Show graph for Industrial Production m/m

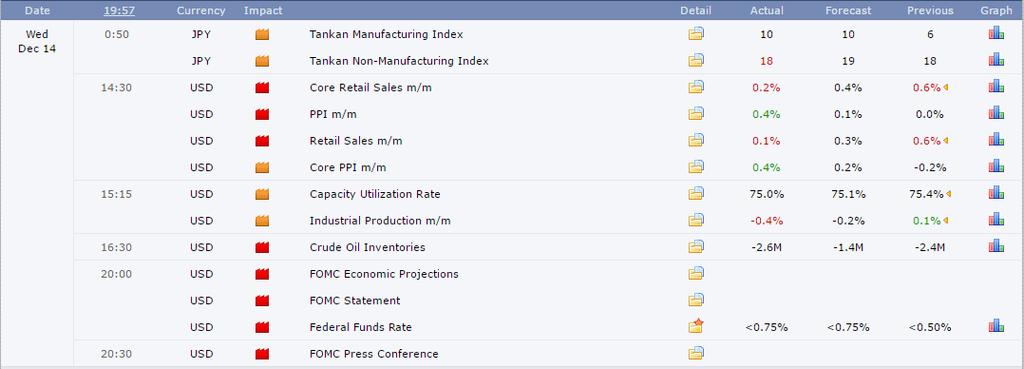[995, 219]
